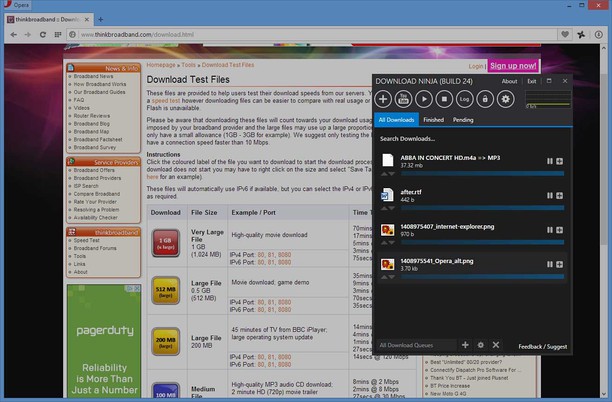Screen dimensions: 612x402
Task: Open Opera Speed Dial grid icon
Action: 58,34
